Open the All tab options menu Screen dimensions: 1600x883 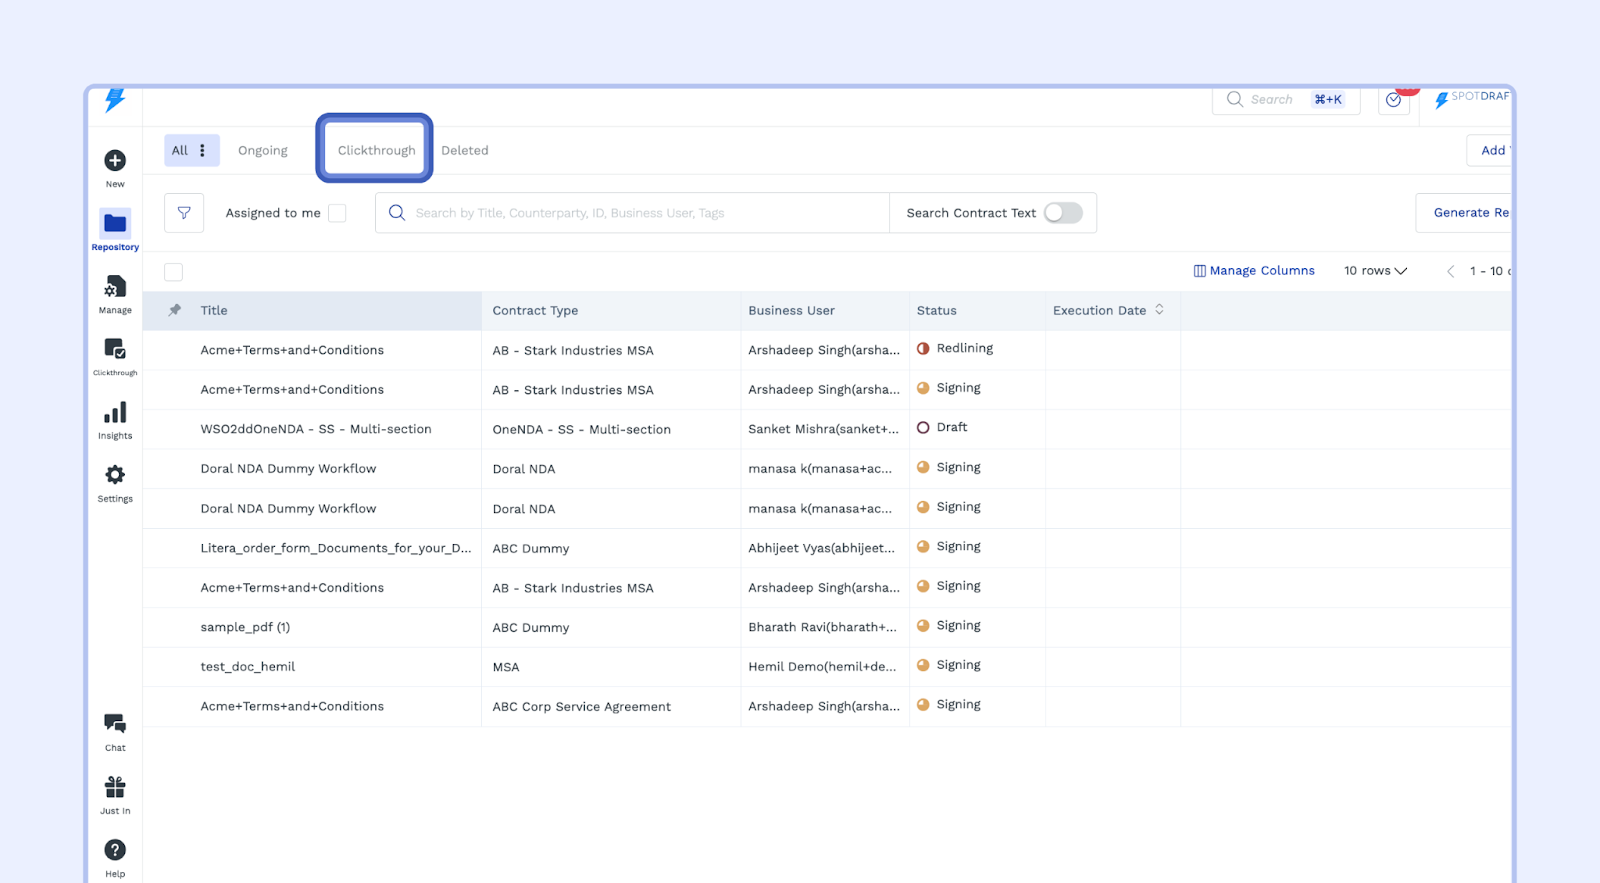[203, 151]
